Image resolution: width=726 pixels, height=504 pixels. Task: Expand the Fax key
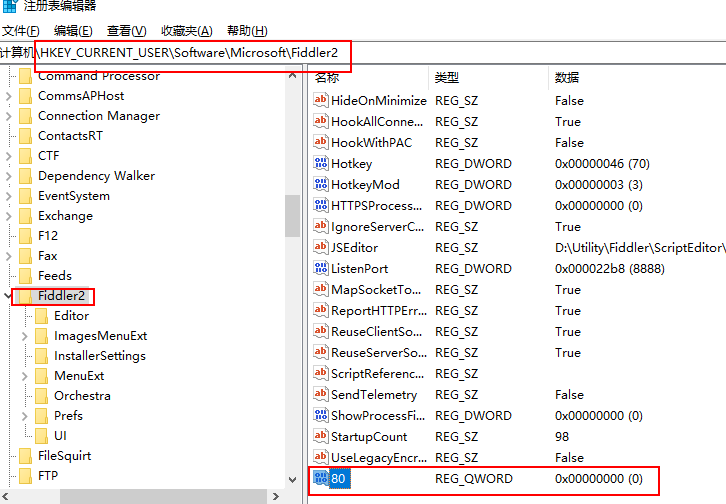tap(8, 256)
